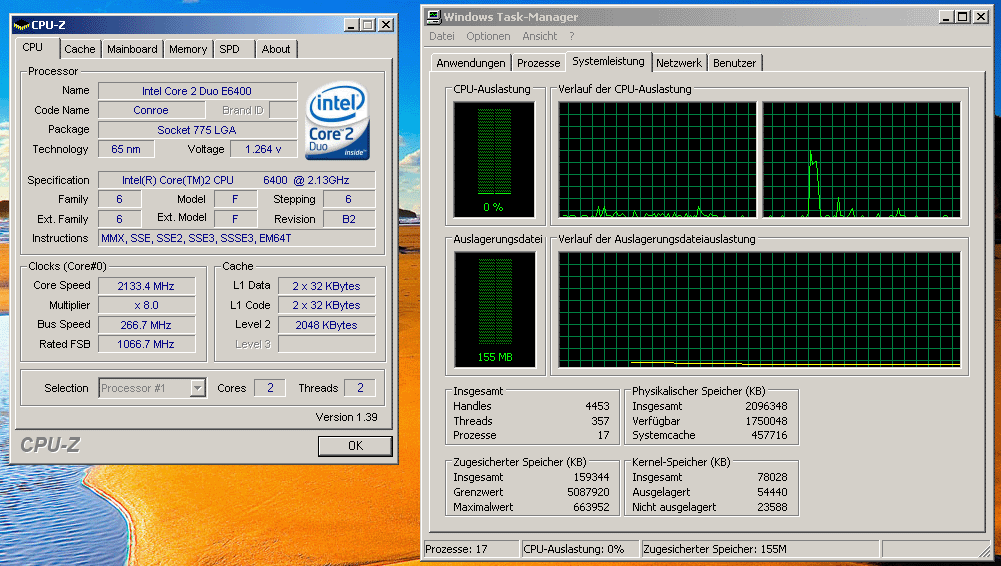Click the Rated FSB value 1066.7 MHz
Viewport: 1001px width, 566px height.
point(146,345)
